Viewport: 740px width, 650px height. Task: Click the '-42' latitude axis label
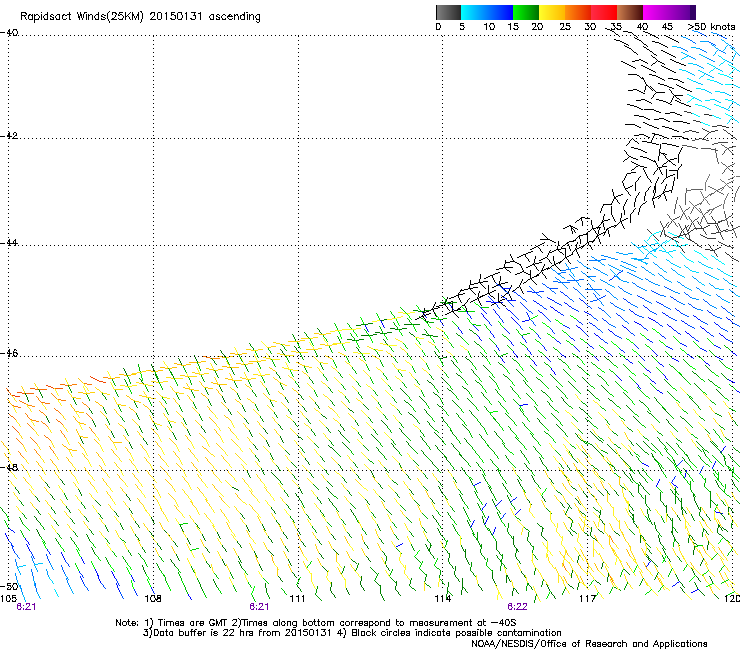pyautogui.click(x=9, y=136)
